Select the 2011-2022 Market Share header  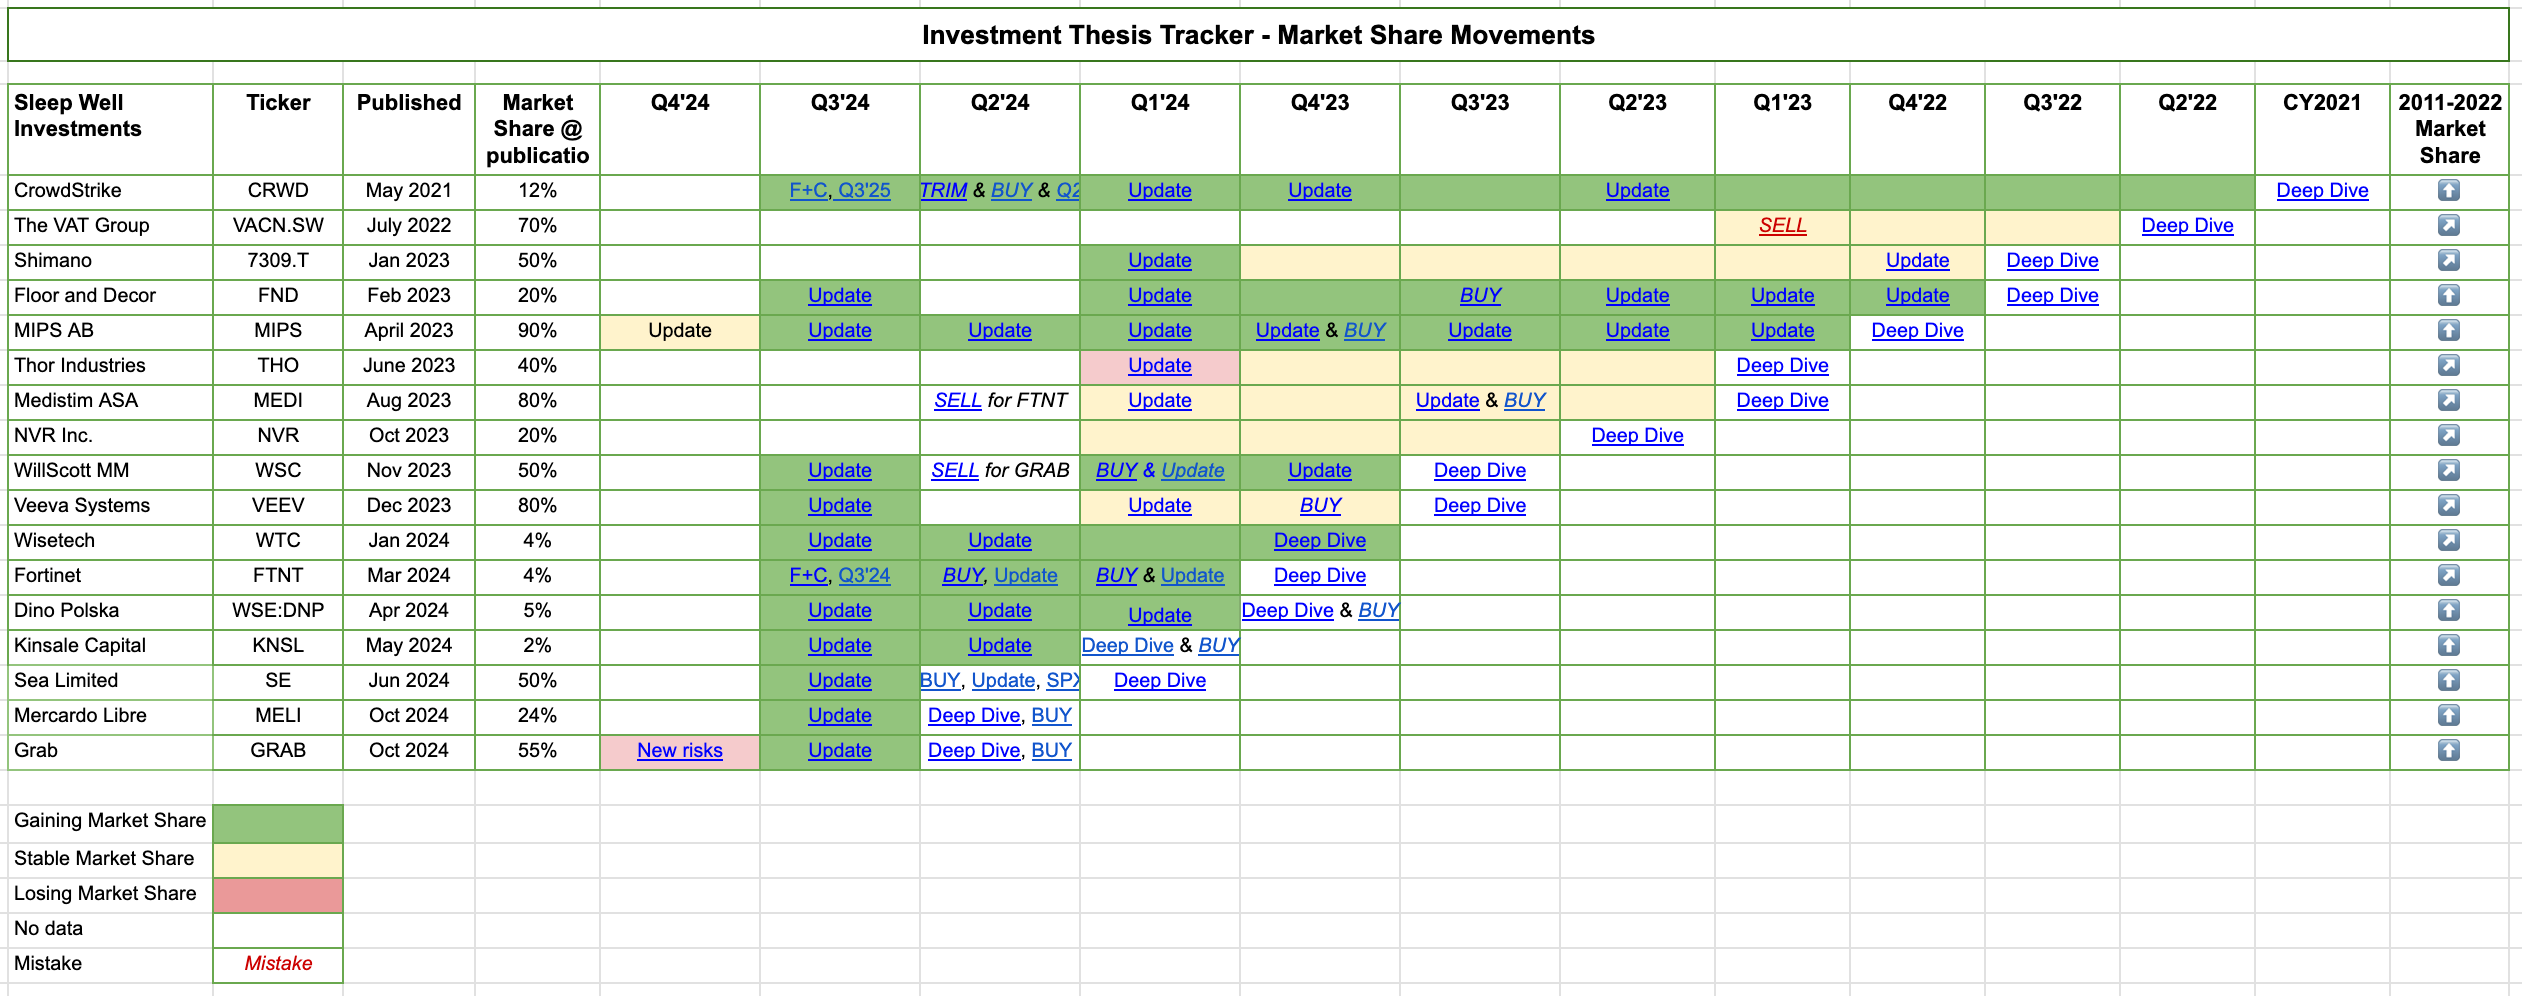click(x=2449, y=129)
